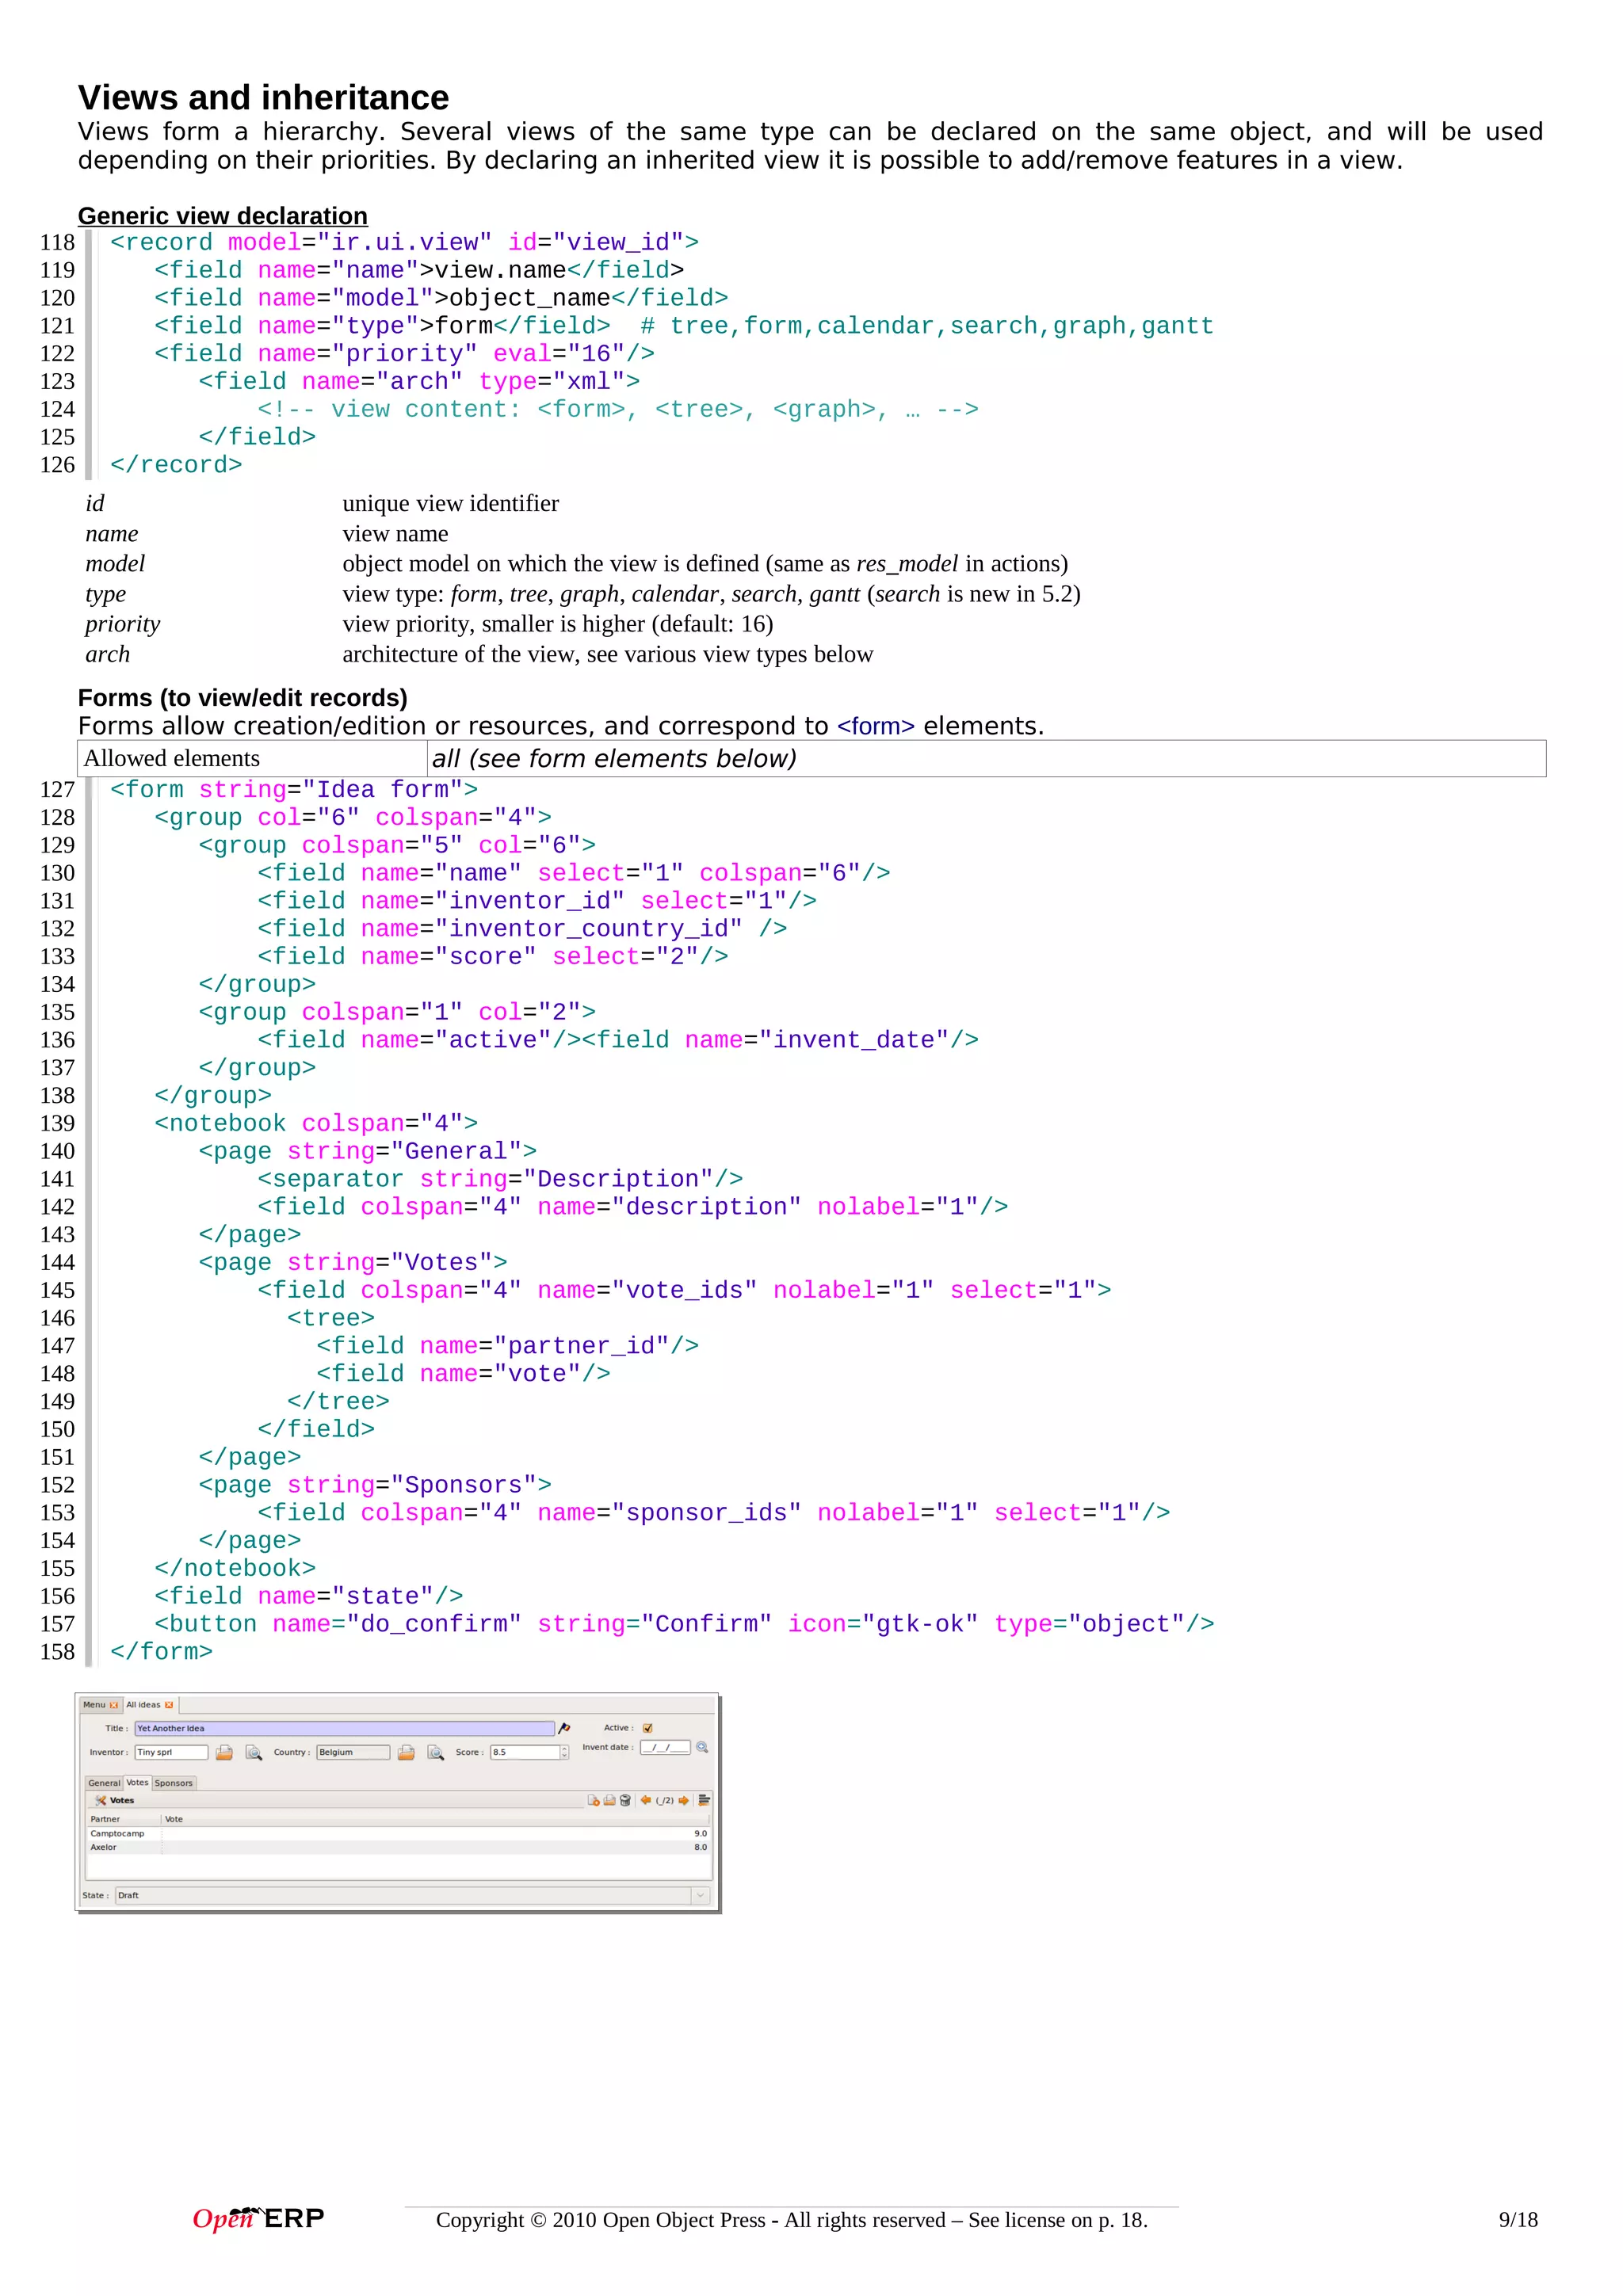Image resolution: width=1623 pixels, height=2296 pixels.
Task: Expand the State dropdown
Action: [700, 1895]
